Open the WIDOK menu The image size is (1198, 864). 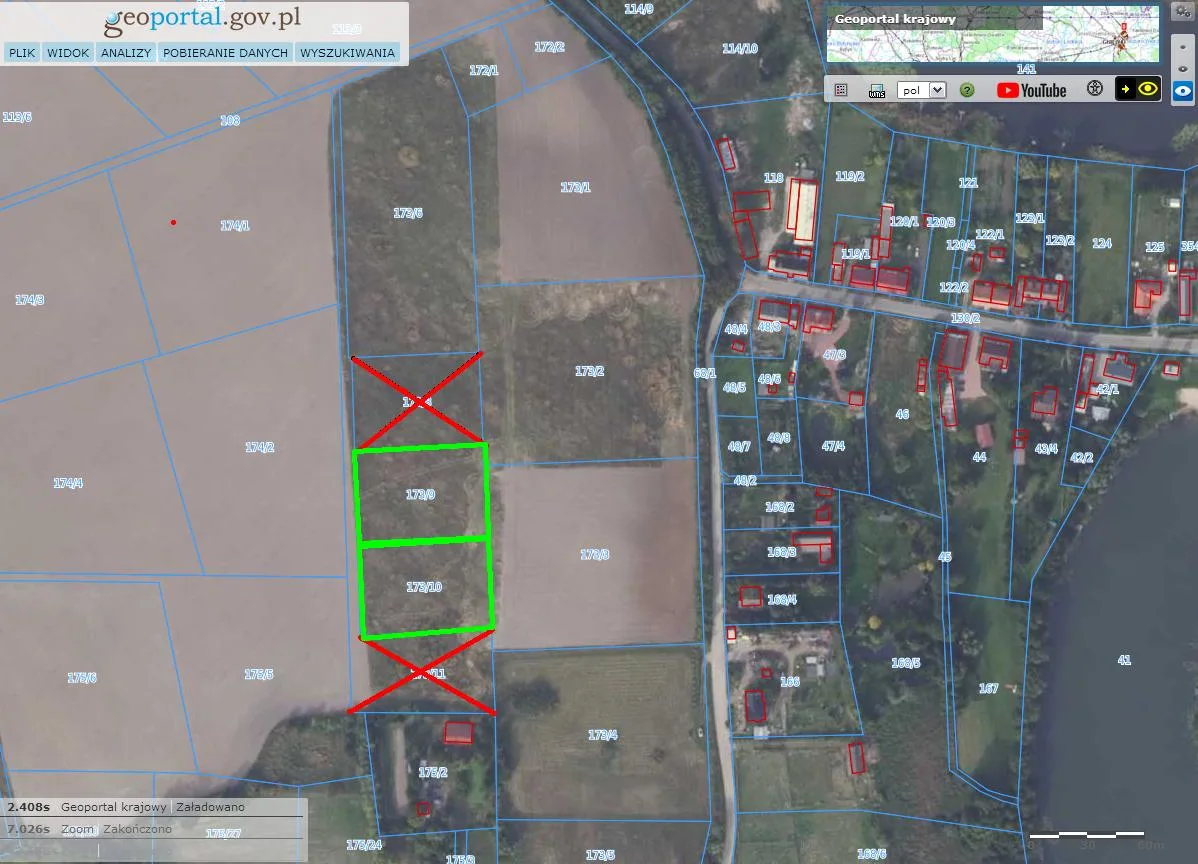click(68, 53)
